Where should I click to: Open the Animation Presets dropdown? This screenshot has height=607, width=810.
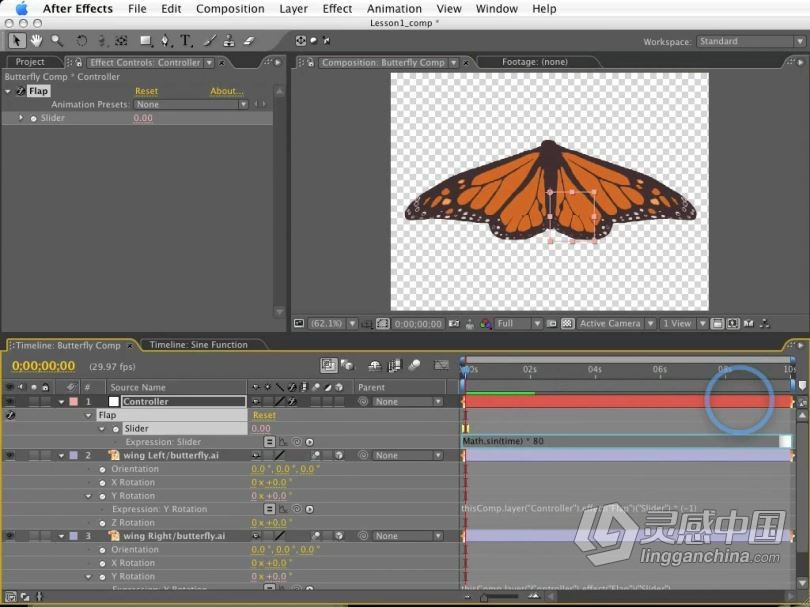191,104
